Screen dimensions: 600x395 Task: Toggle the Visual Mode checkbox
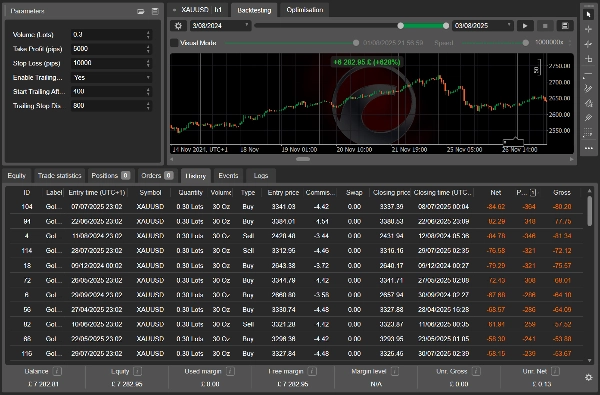(174, 43)
